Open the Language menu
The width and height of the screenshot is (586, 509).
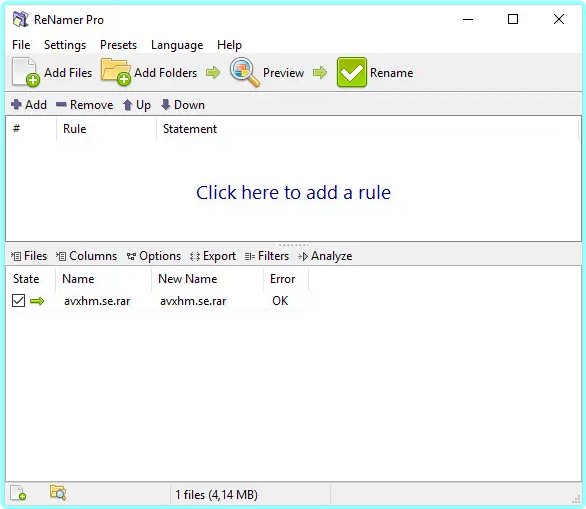177,45
